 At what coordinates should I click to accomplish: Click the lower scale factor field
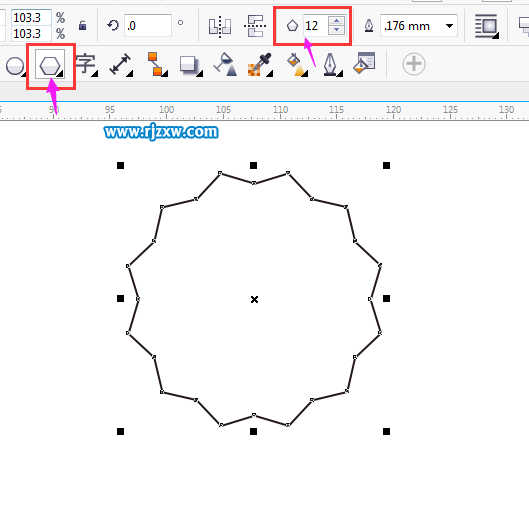(31, 33)
